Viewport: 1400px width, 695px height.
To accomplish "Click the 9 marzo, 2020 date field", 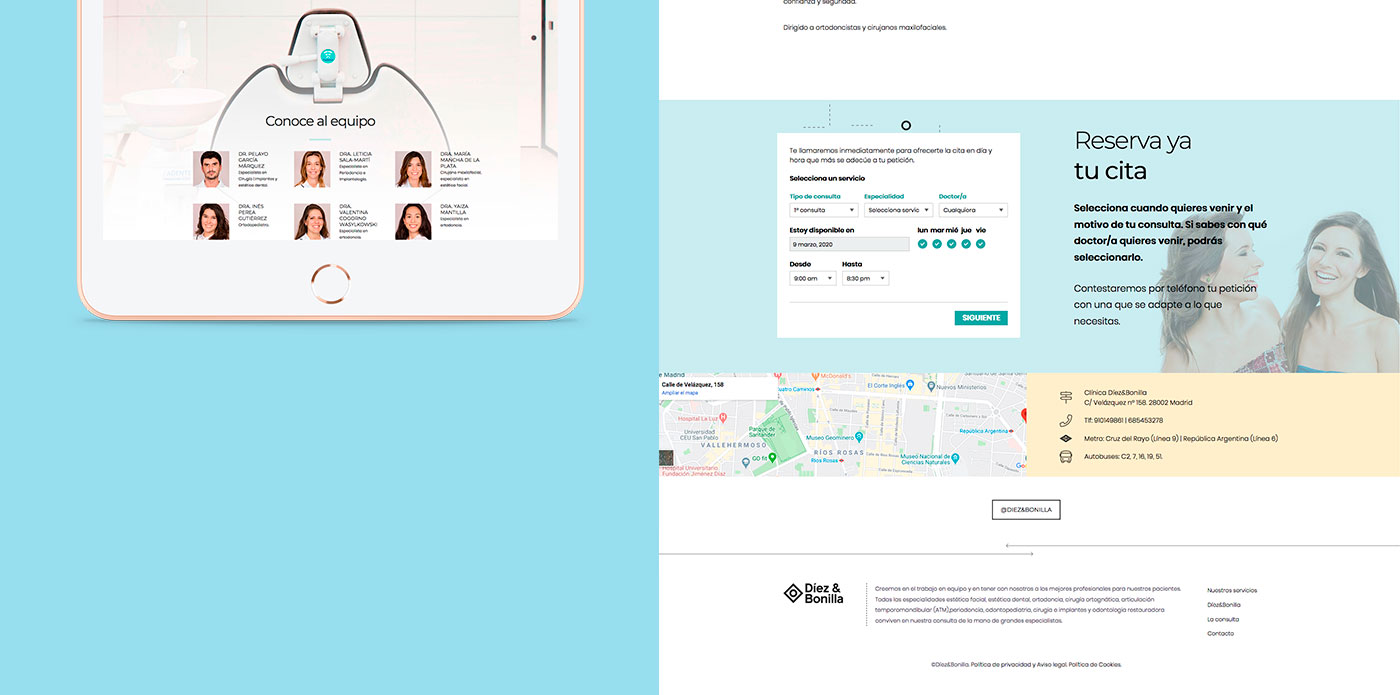I will click(x=850, y=244).
